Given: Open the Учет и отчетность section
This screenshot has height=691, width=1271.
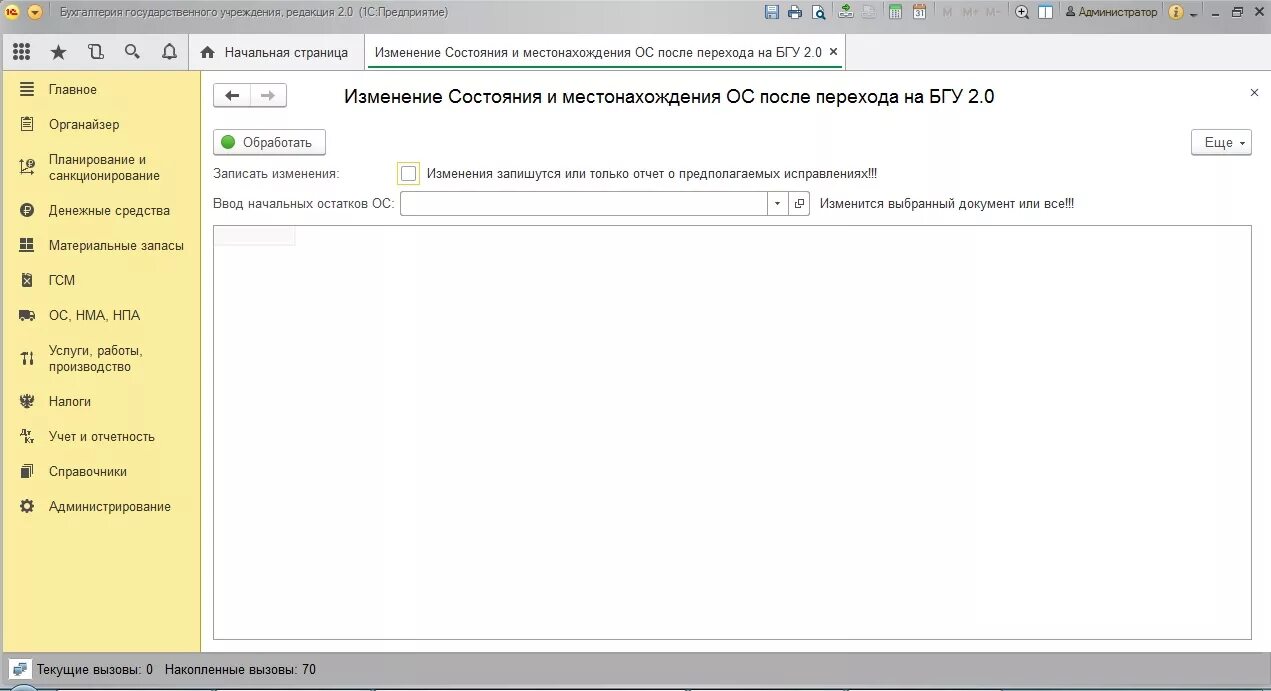Looking at the screenshot, I should tap(100, 437).
